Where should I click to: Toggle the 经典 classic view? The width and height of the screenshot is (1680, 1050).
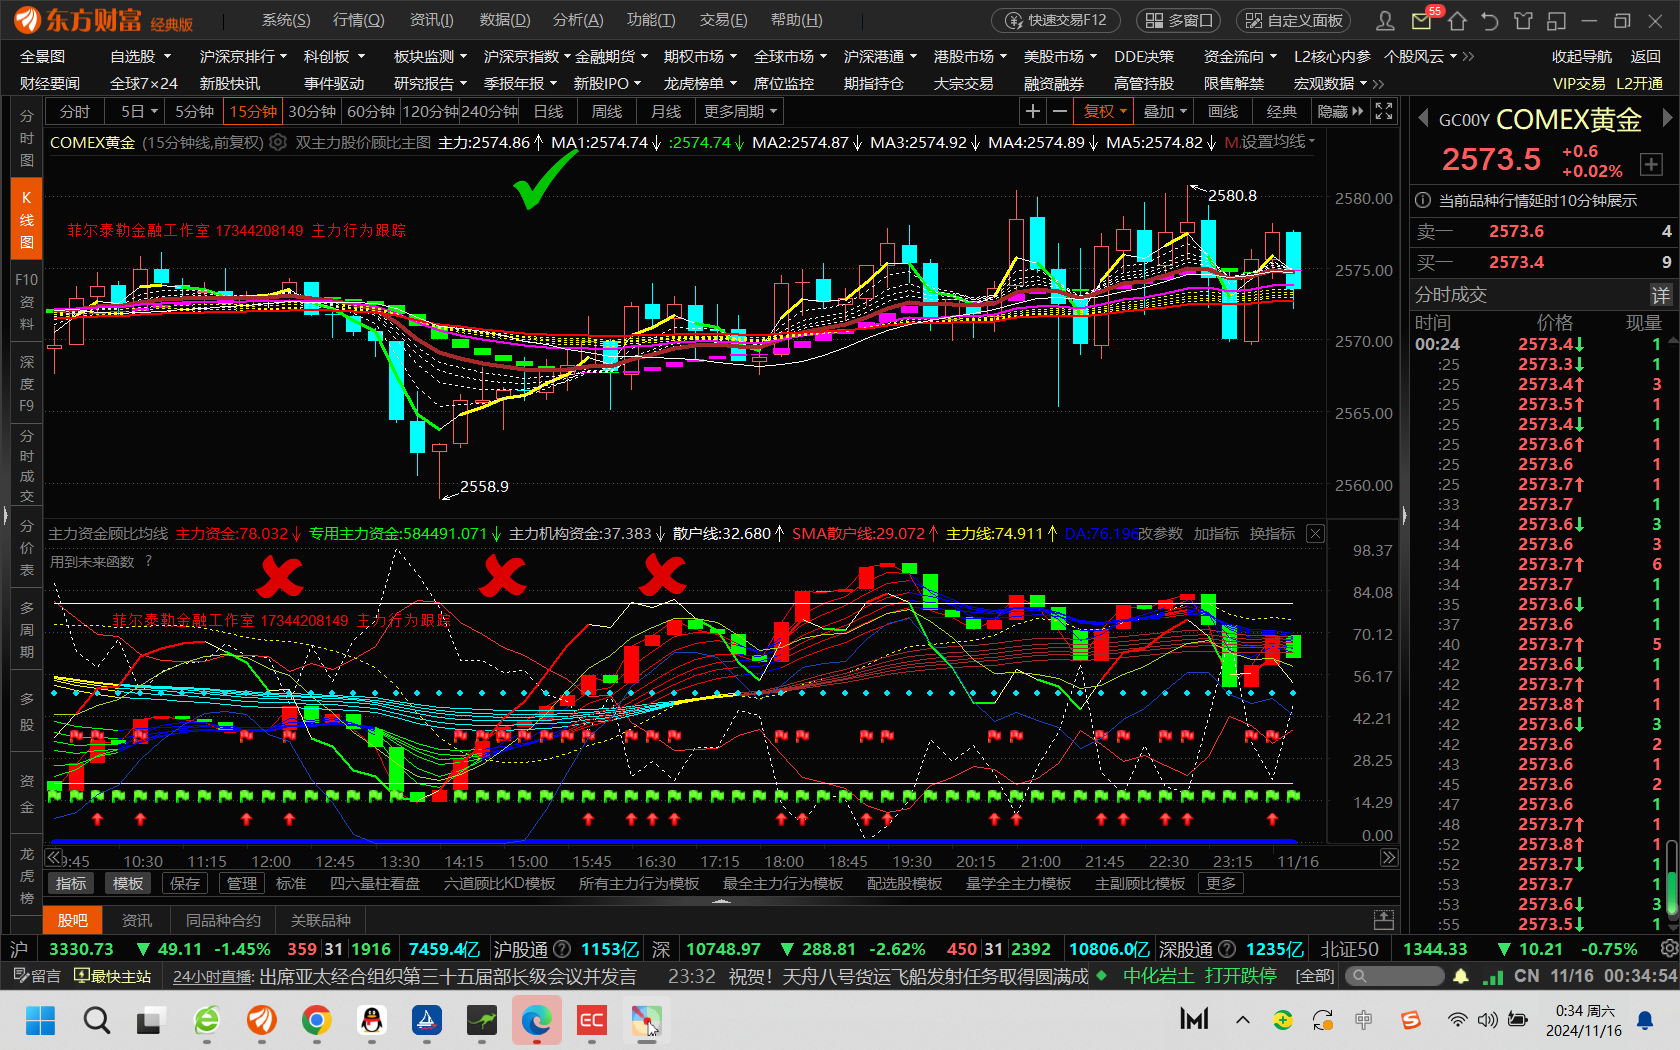(1282, 111)
